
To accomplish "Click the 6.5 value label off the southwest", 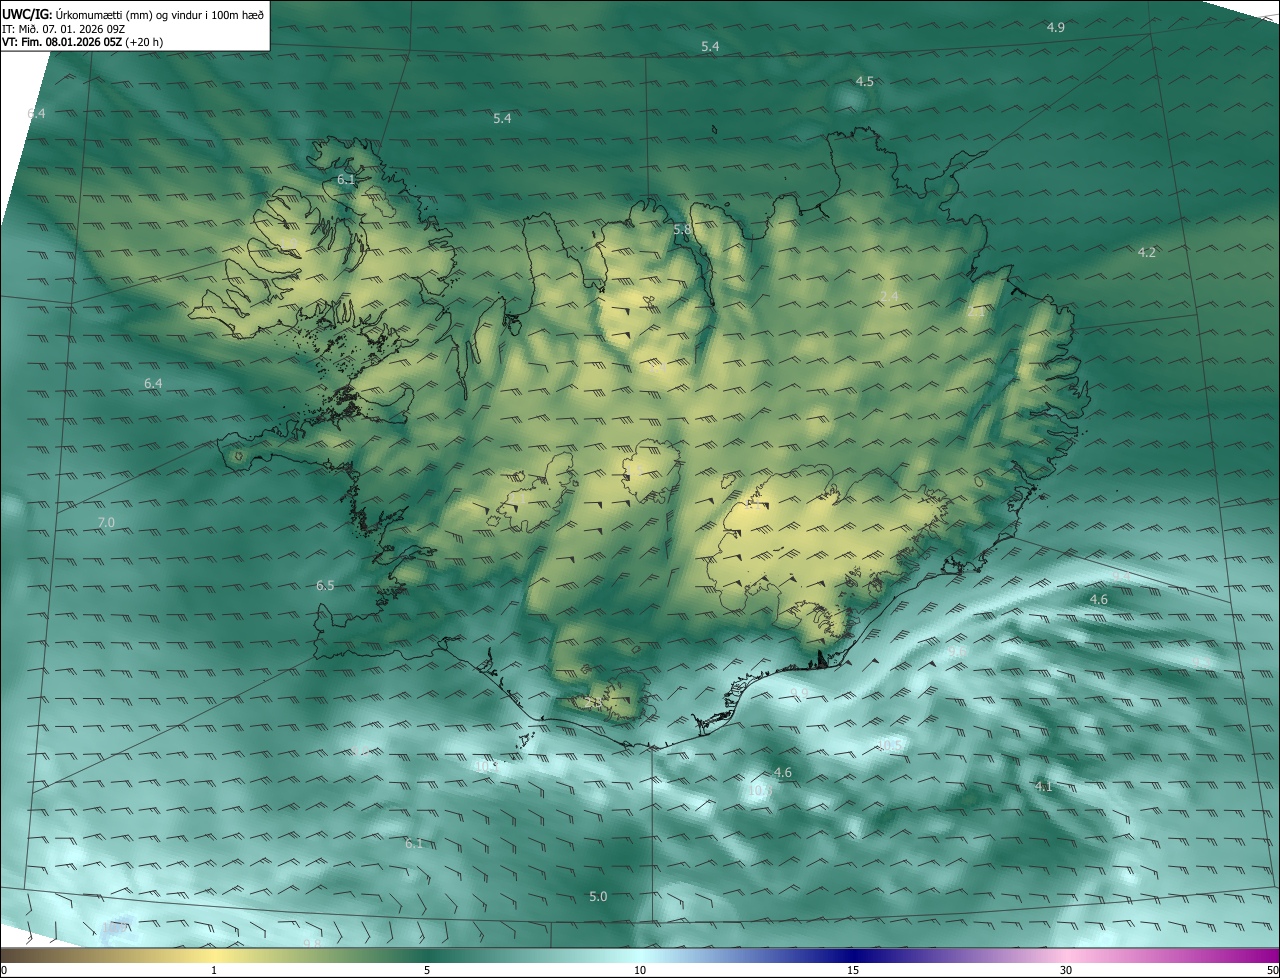I will [x=325, y=585].
